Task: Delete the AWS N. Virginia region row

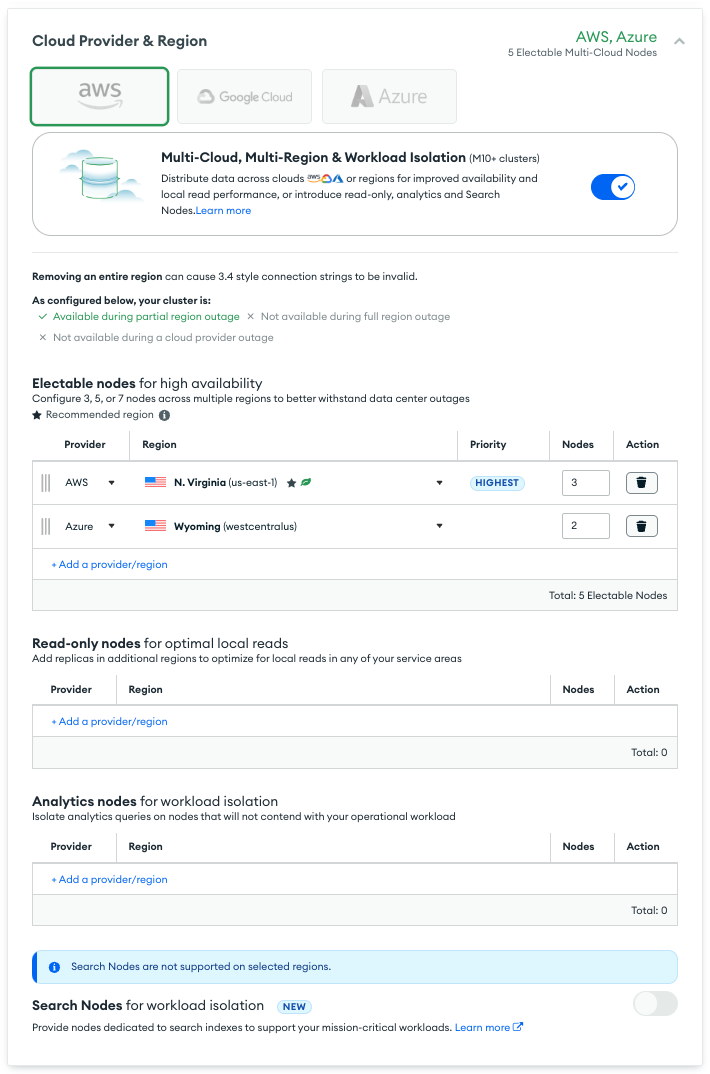Action: [x=641, y=483]
